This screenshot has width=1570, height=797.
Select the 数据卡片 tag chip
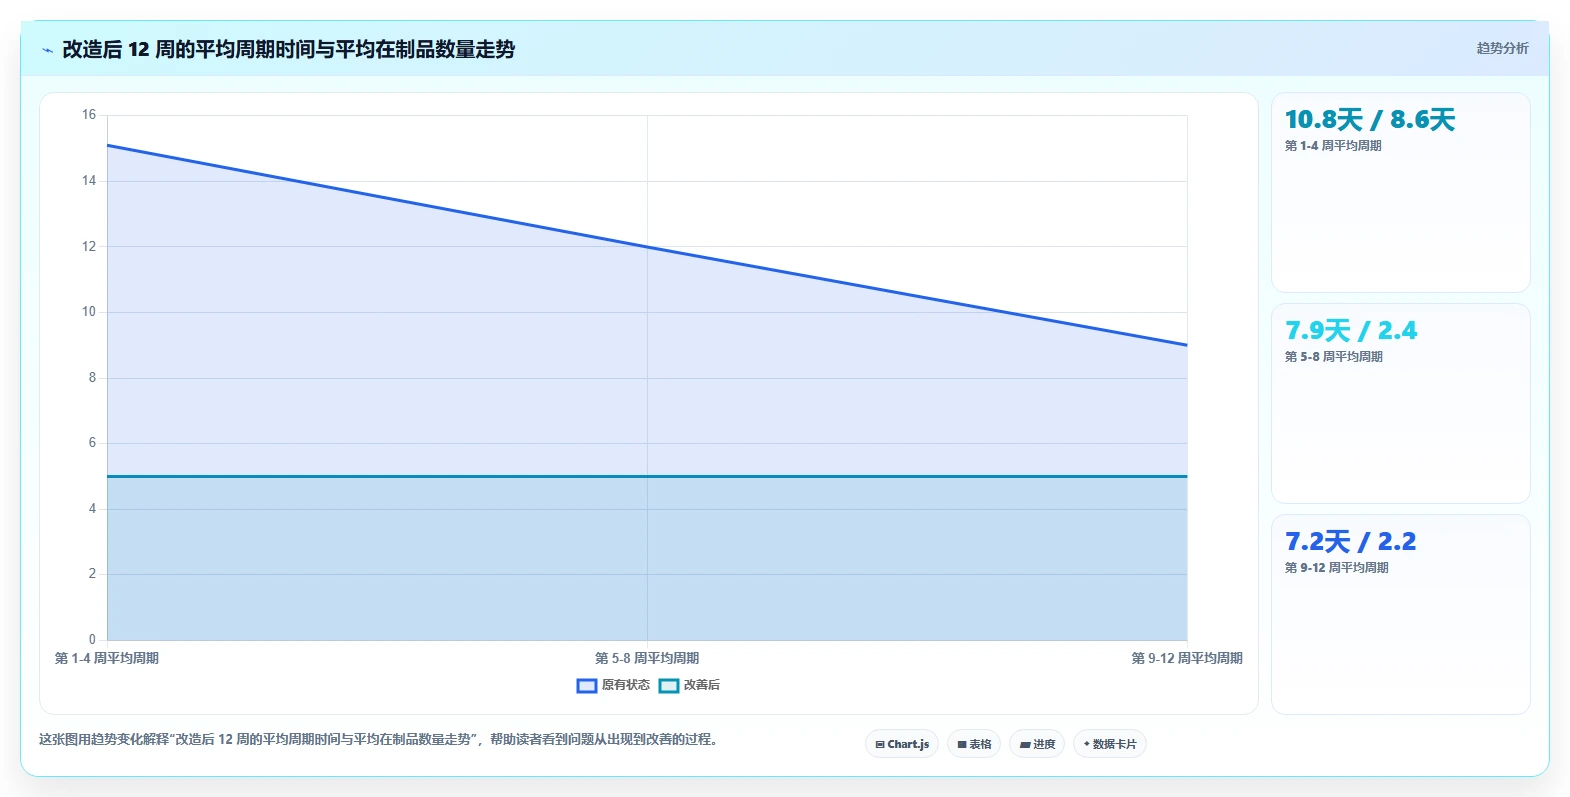click(1110, 744)
